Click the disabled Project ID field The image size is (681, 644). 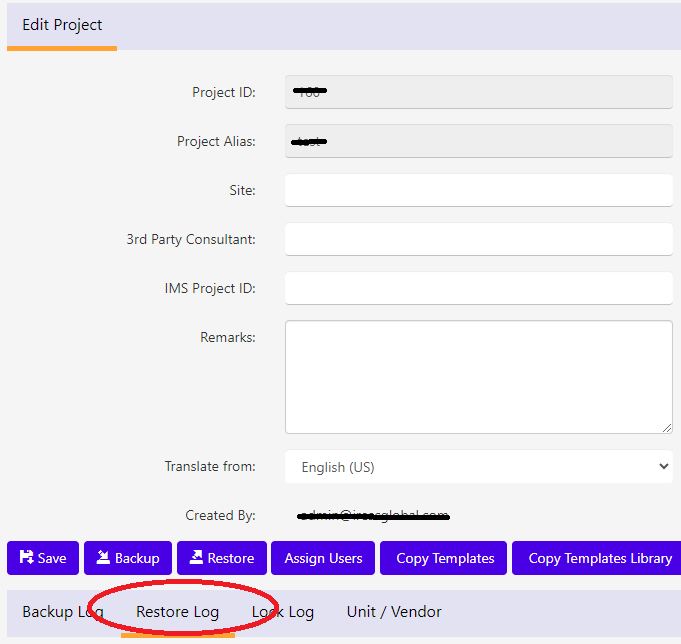click(478, 92)
